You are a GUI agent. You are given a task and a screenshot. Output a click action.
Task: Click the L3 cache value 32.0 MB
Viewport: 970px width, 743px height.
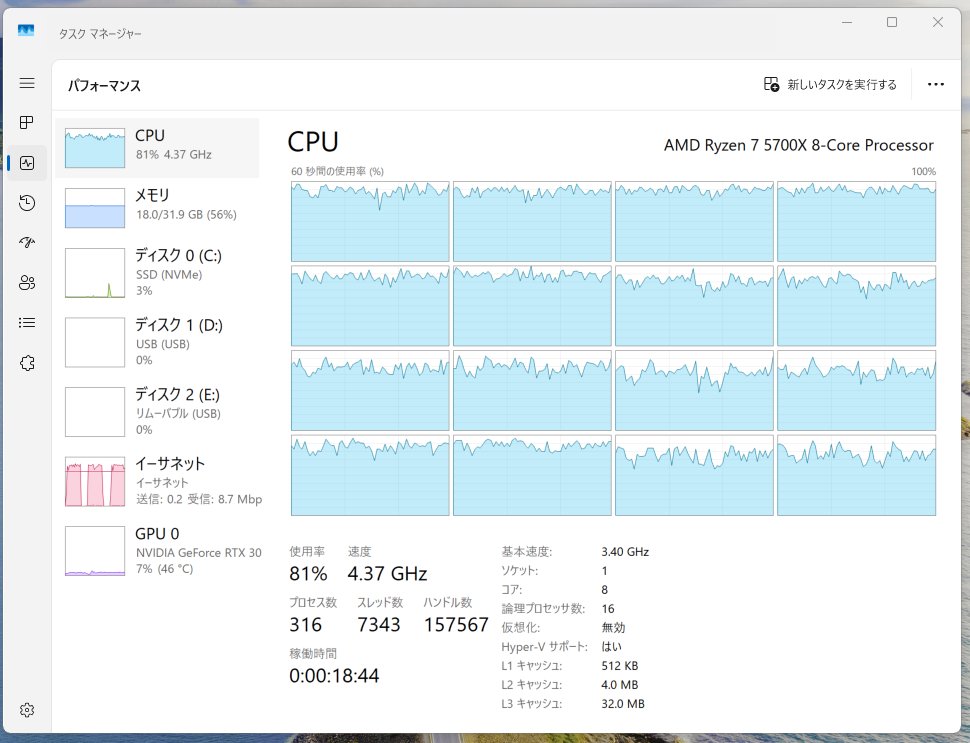pos(622,704)
